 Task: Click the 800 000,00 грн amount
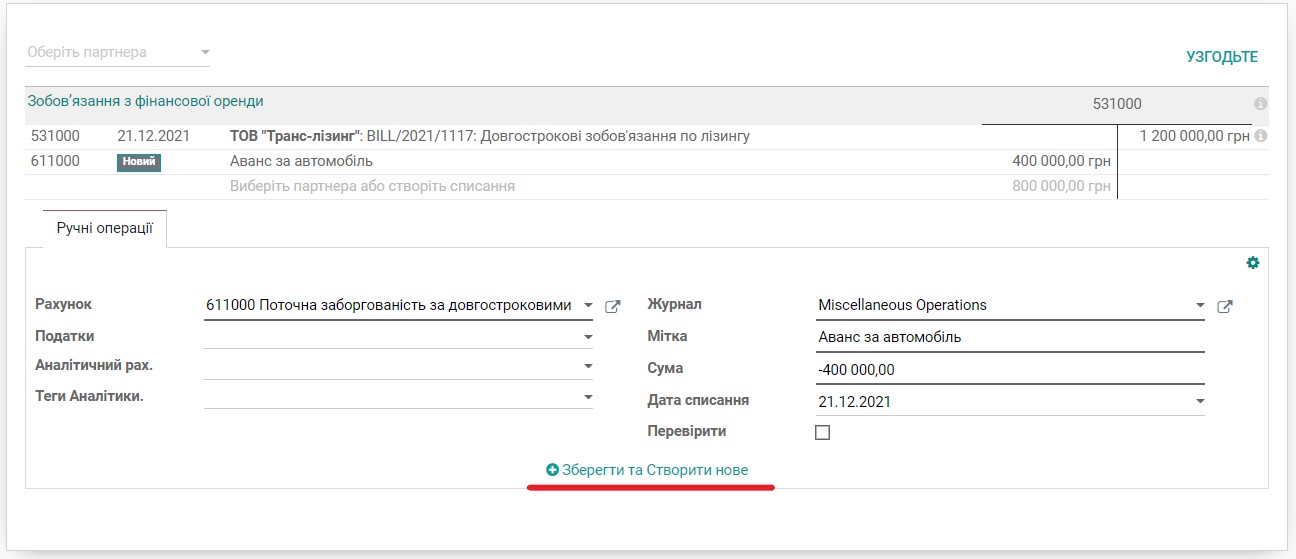point(1061,186)
